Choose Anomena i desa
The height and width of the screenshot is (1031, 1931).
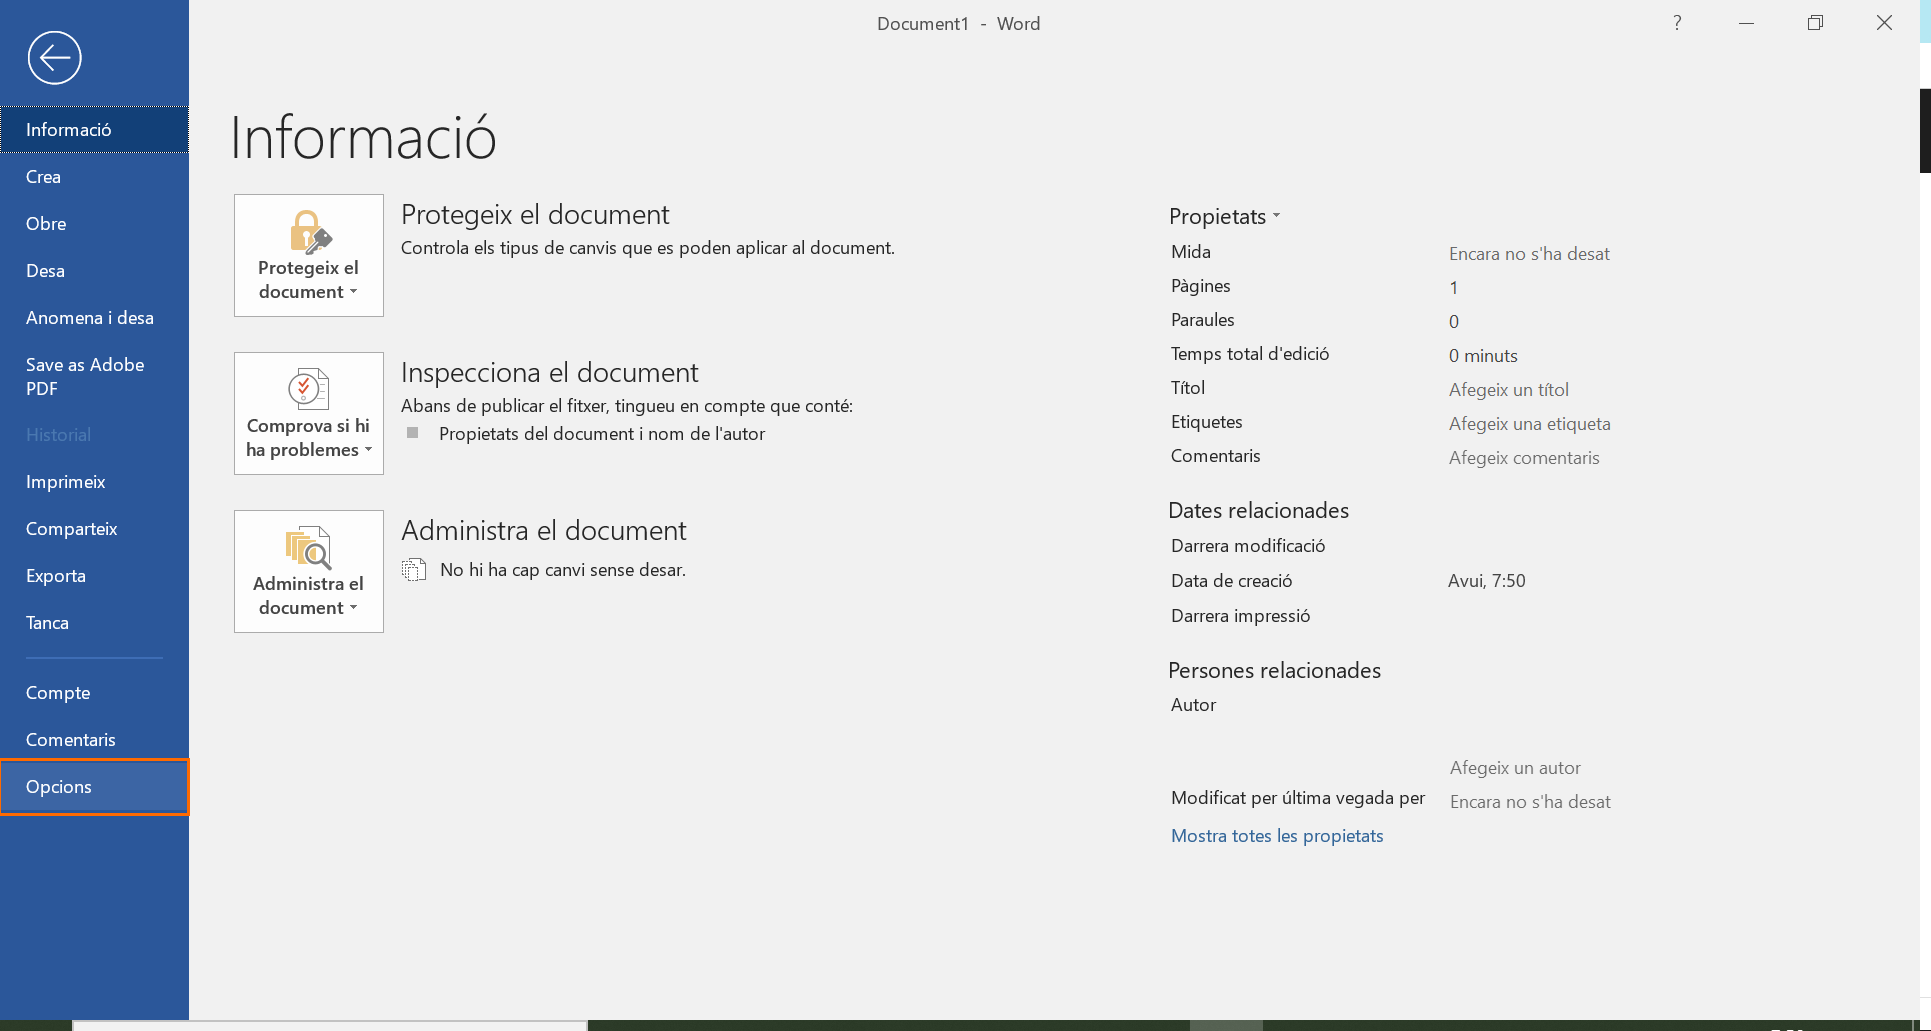(x=90, y=318)
